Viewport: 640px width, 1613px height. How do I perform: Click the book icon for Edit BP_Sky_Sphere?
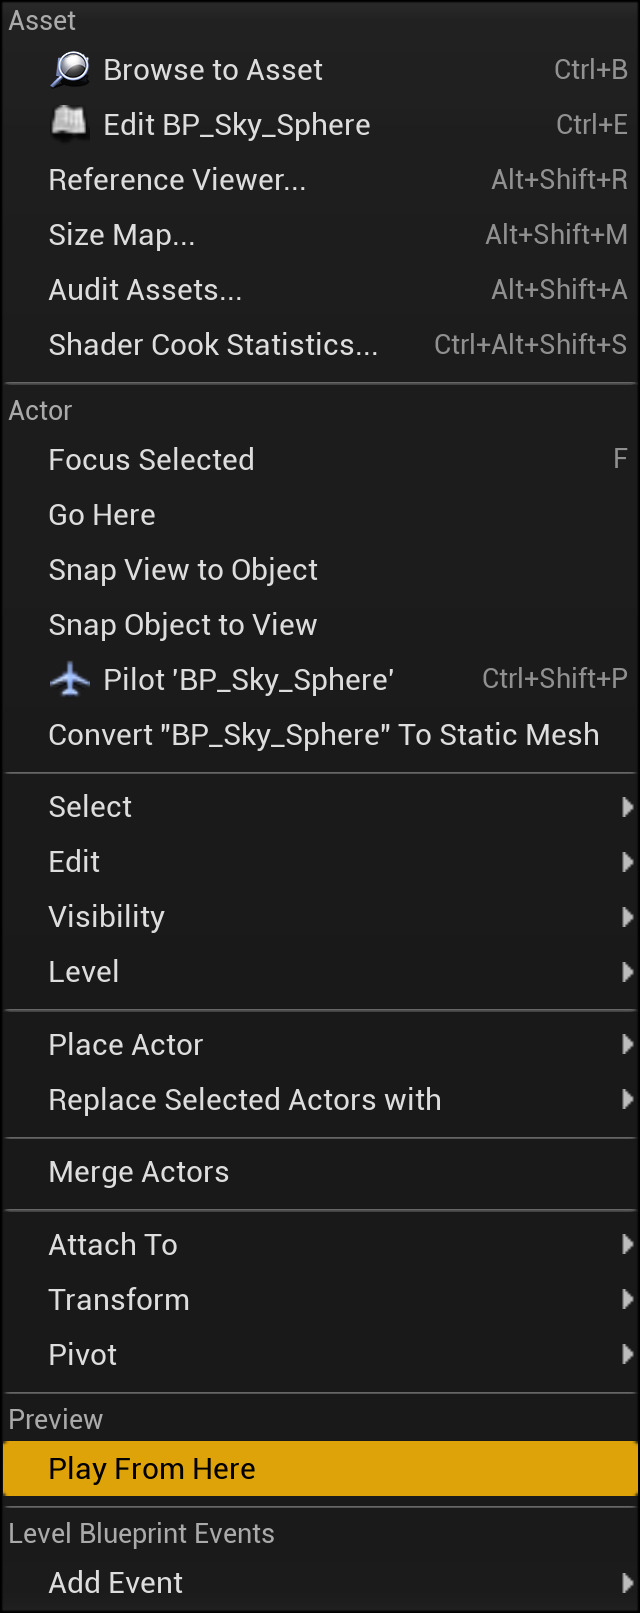pyautogui.click(x=70, y=124)
